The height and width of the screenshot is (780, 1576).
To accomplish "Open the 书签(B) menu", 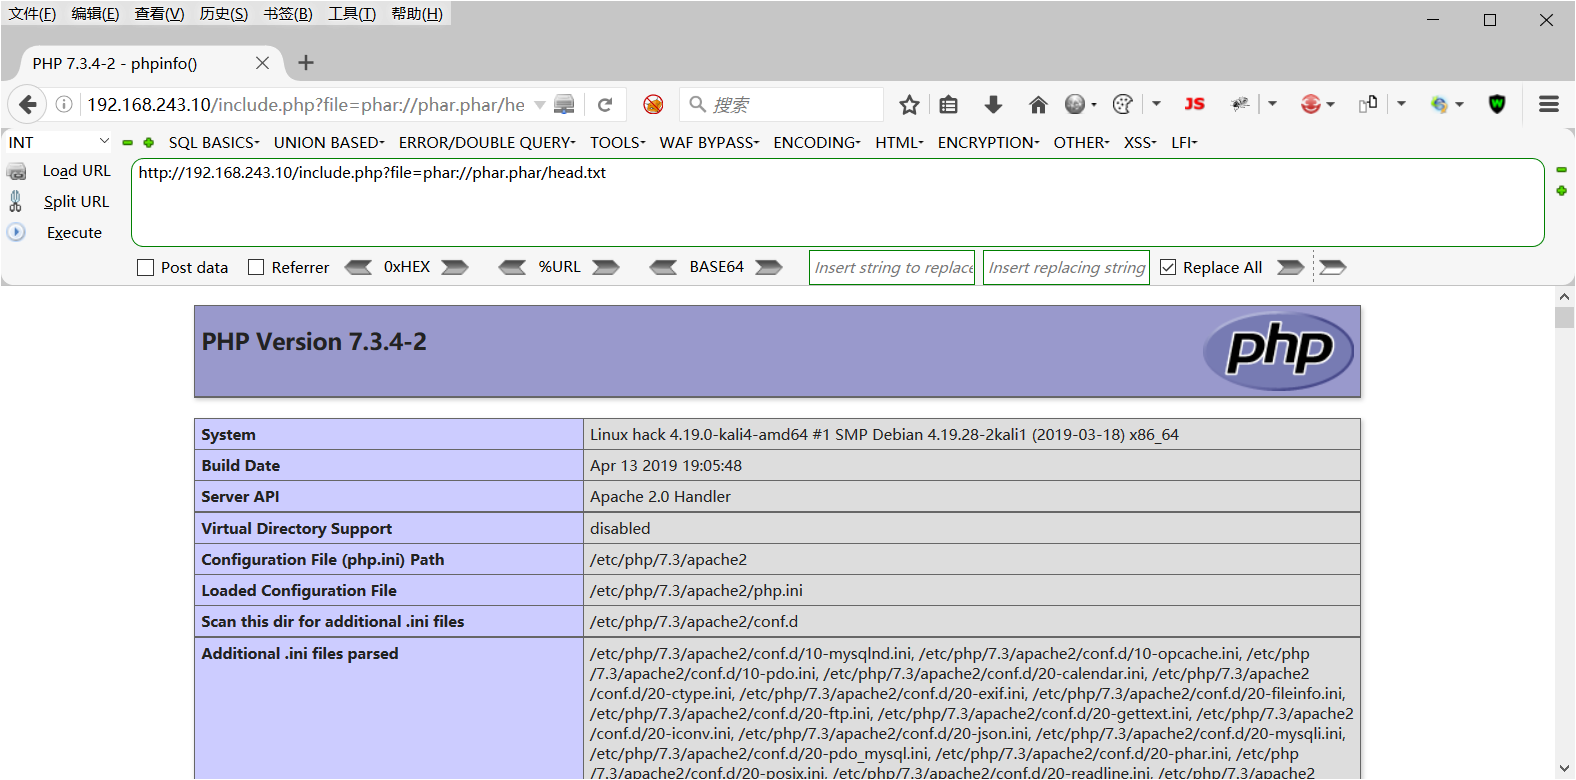I will (x=288, y=13).
